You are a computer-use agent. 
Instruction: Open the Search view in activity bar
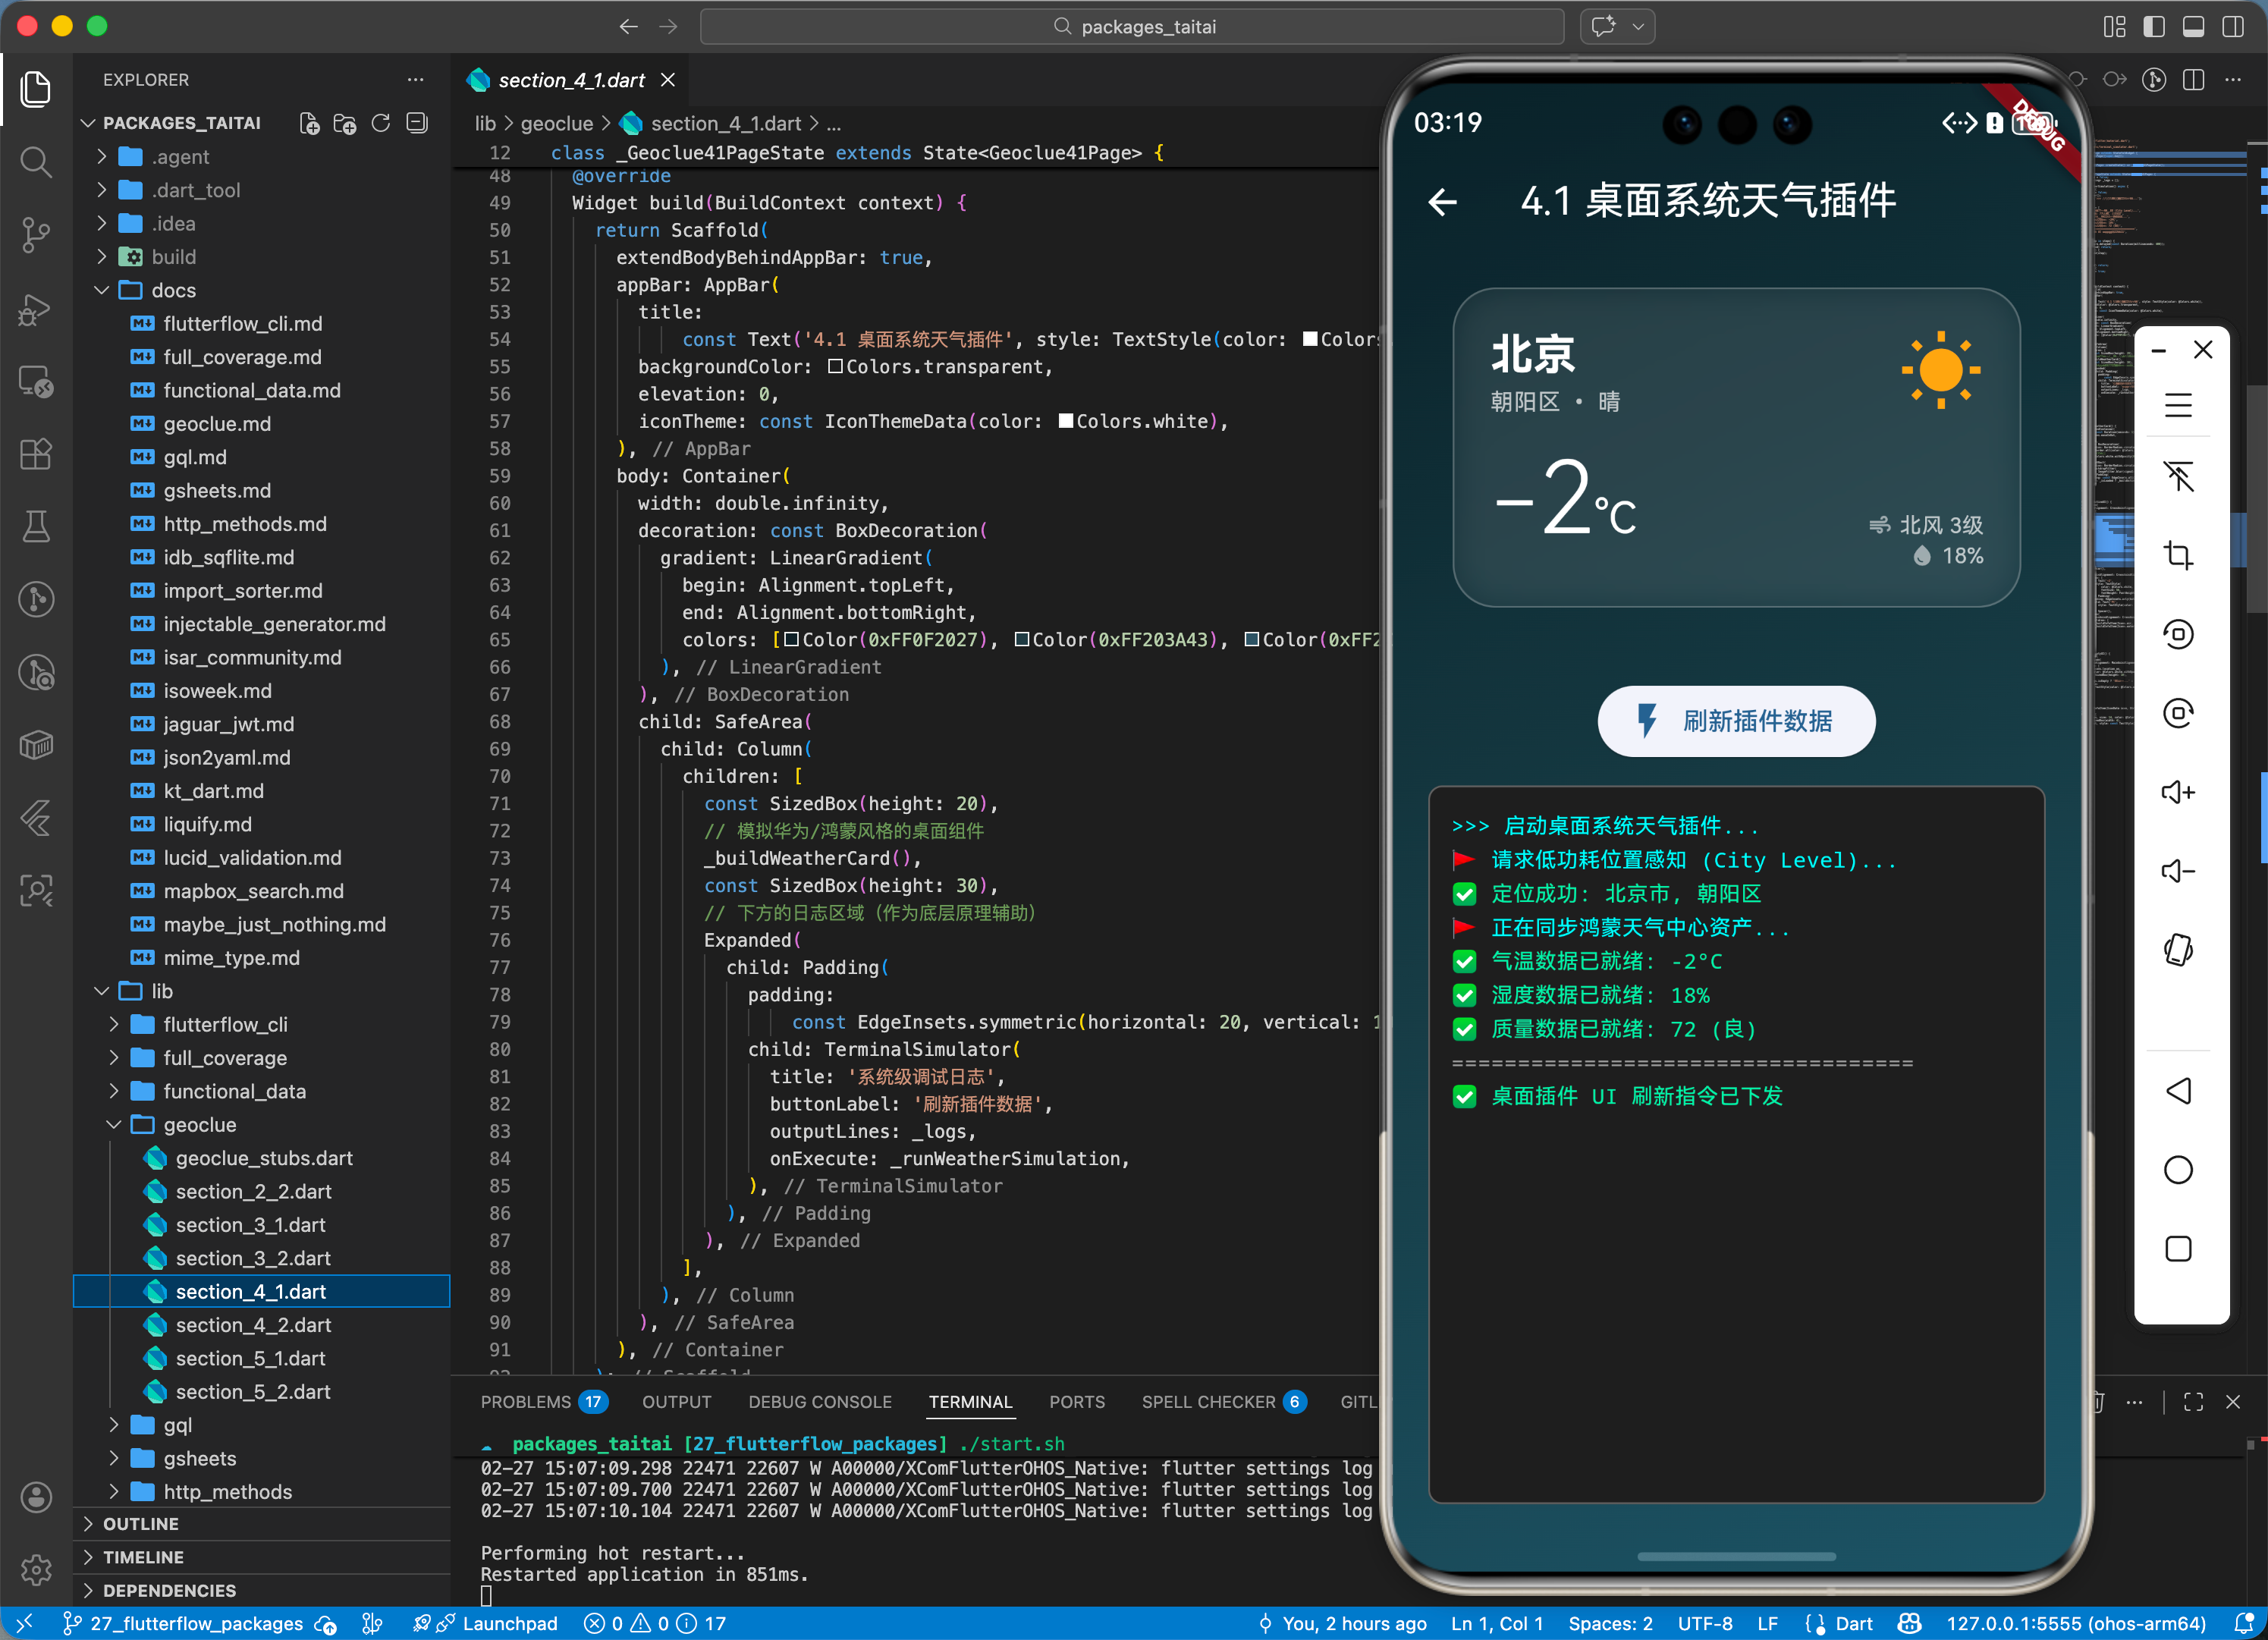pos(36,162)
